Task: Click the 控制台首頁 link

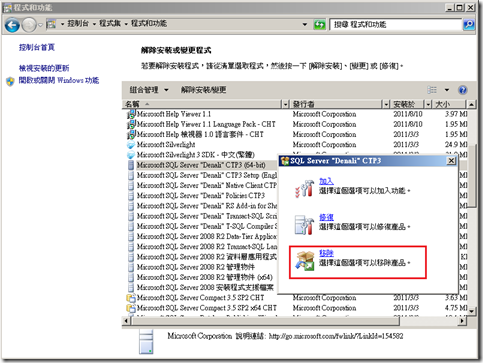Action: coord(37,47)
